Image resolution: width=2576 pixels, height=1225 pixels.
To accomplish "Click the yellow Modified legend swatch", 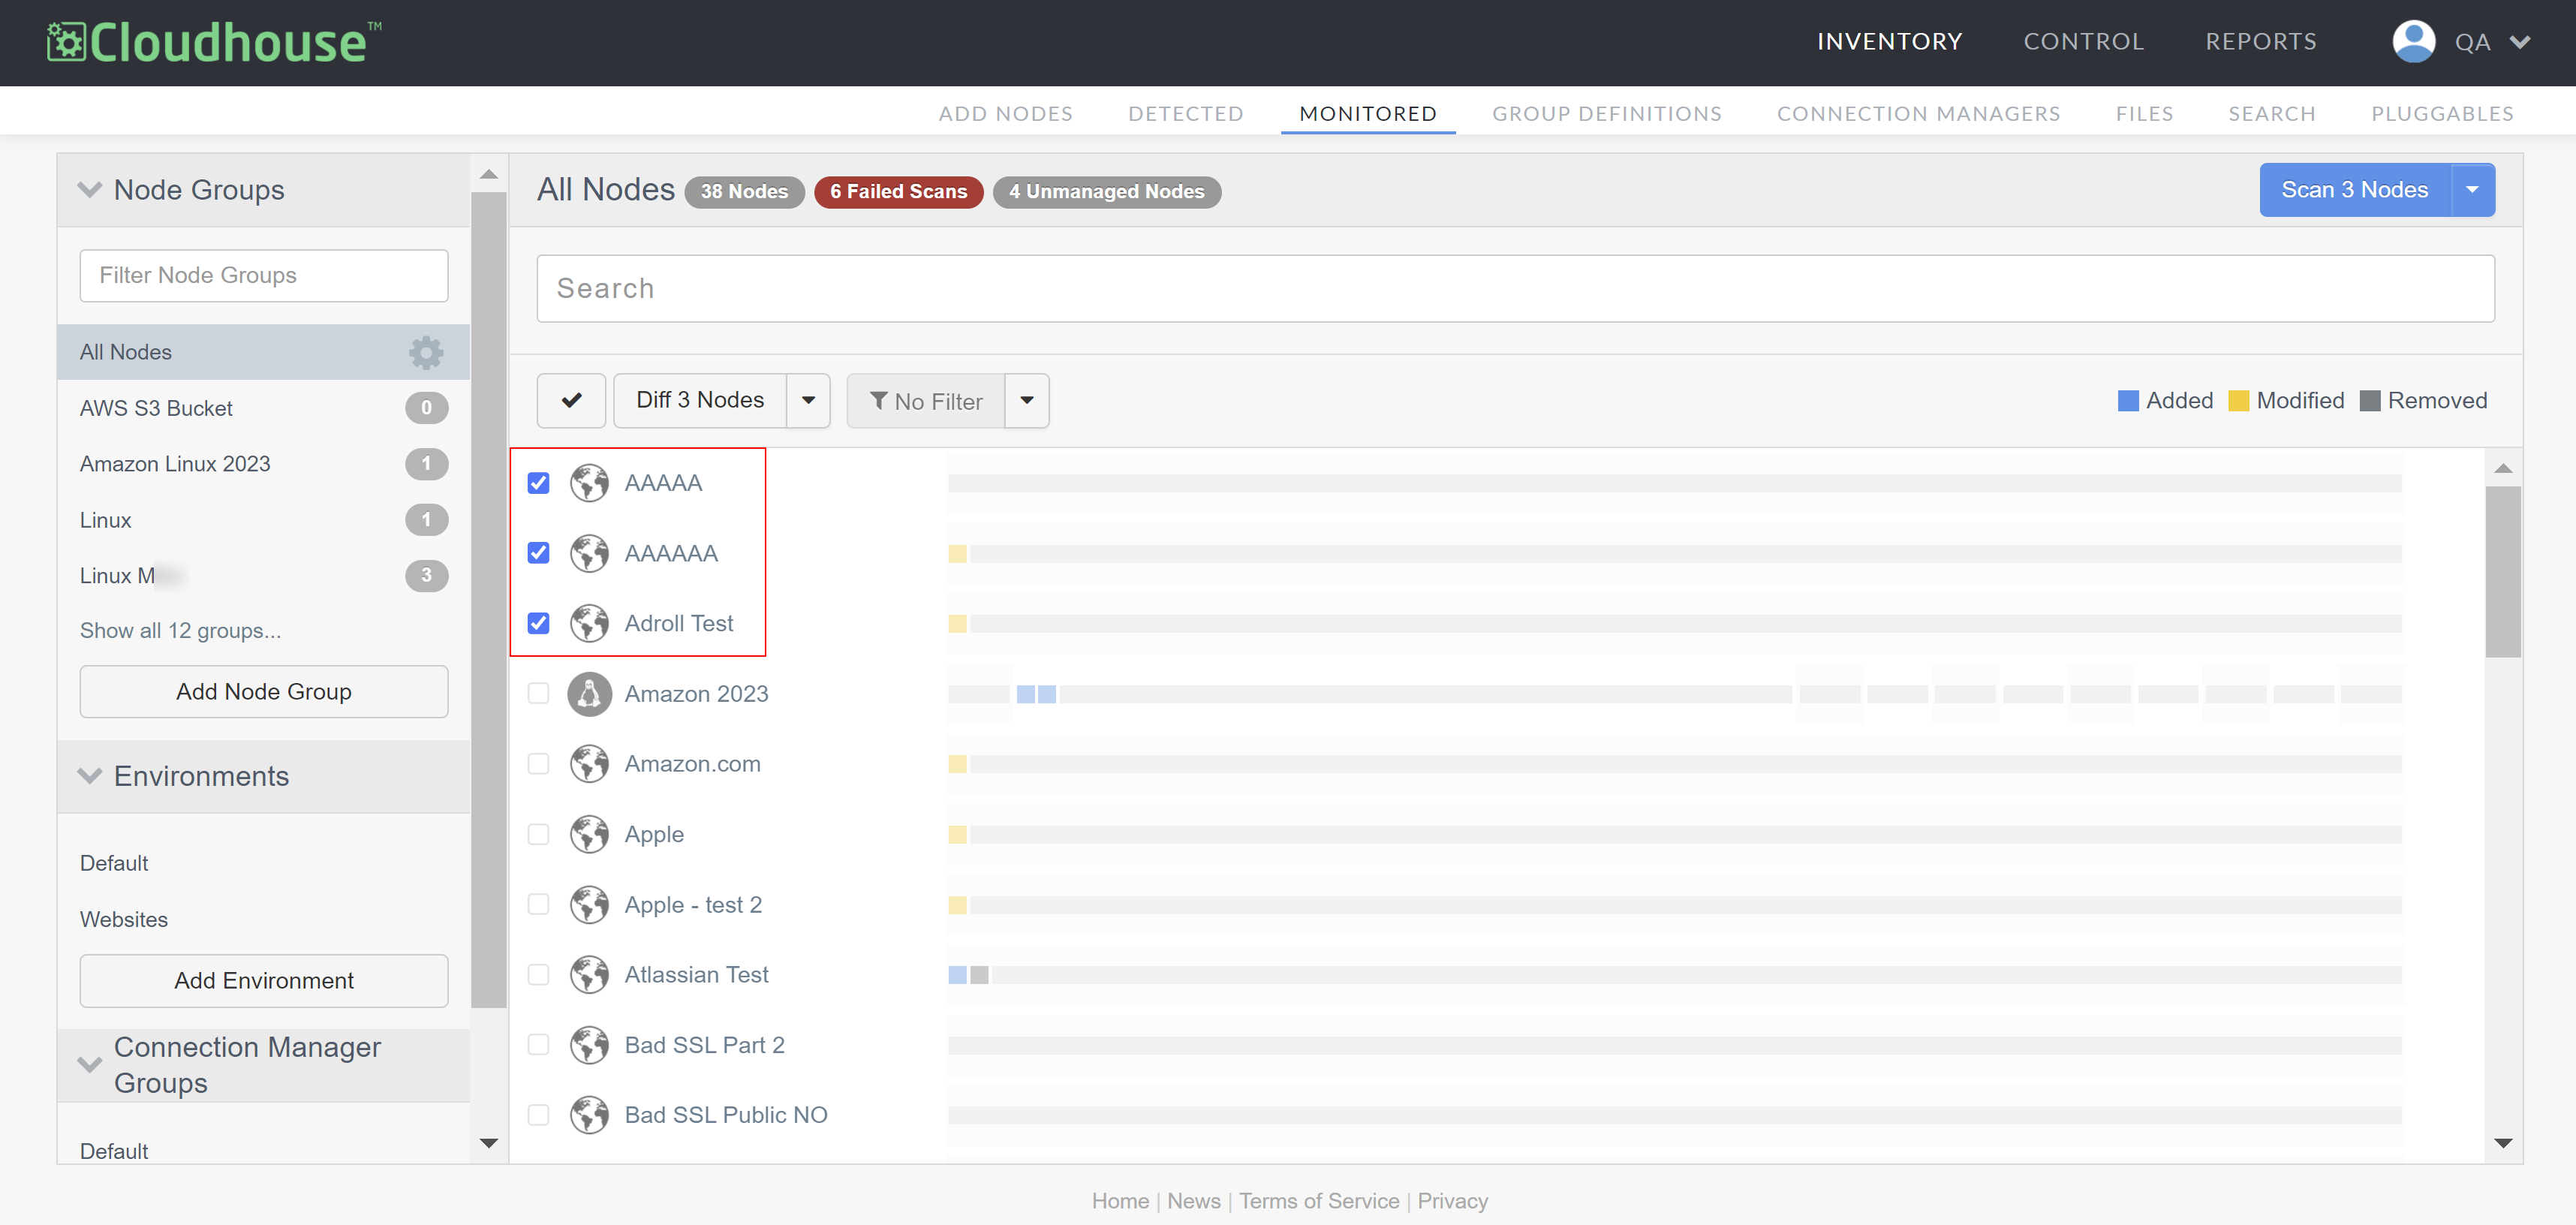I will [2238, 401].
